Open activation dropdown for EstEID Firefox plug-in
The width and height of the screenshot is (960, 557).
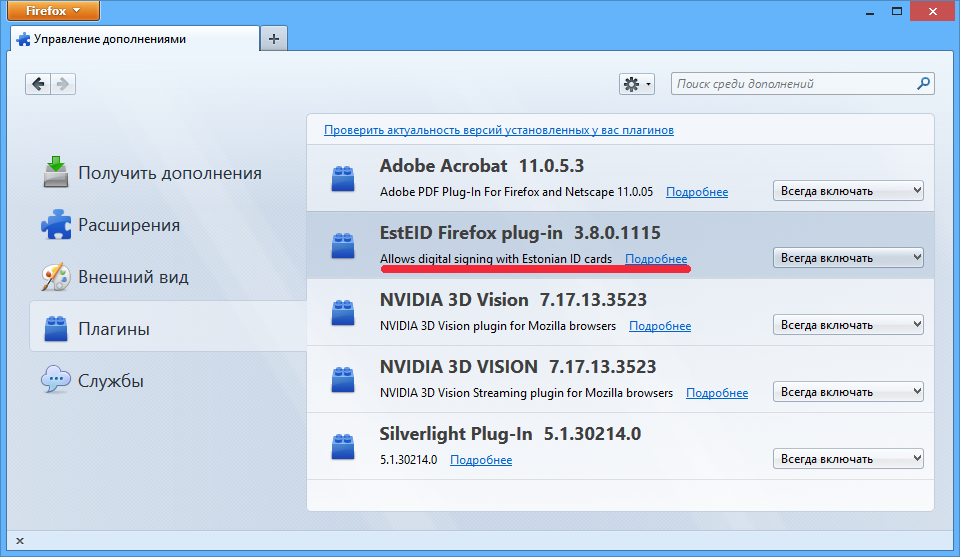[x=848, y=258]
